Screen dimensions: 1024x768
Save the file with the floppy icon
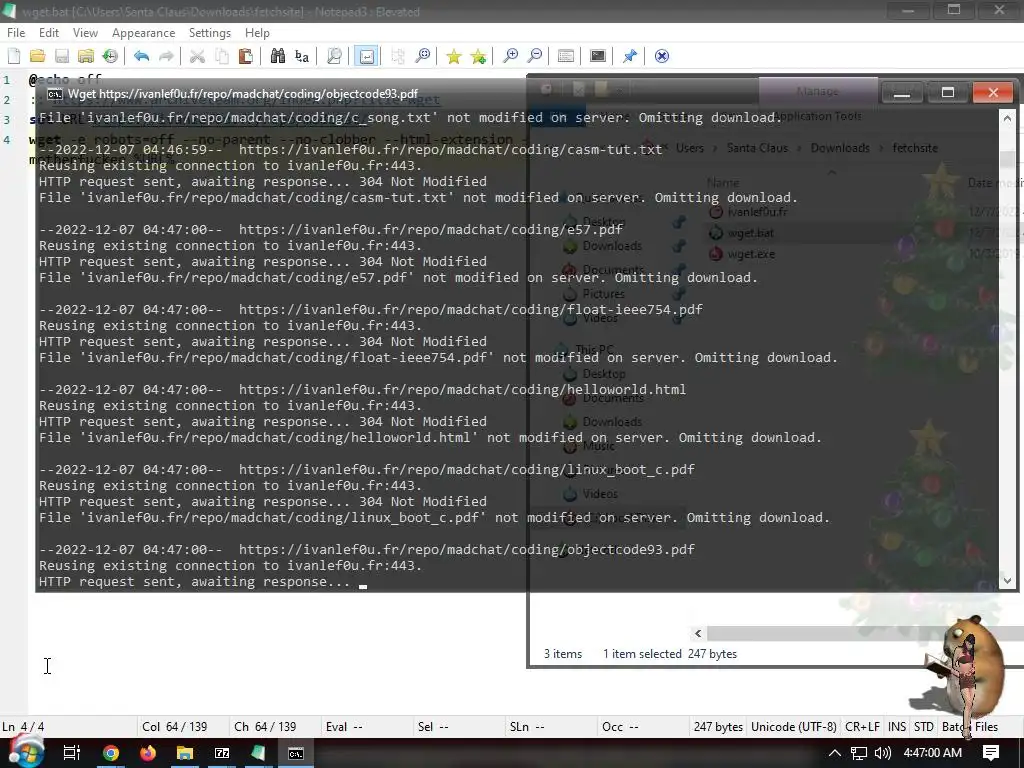click(61, 56)
